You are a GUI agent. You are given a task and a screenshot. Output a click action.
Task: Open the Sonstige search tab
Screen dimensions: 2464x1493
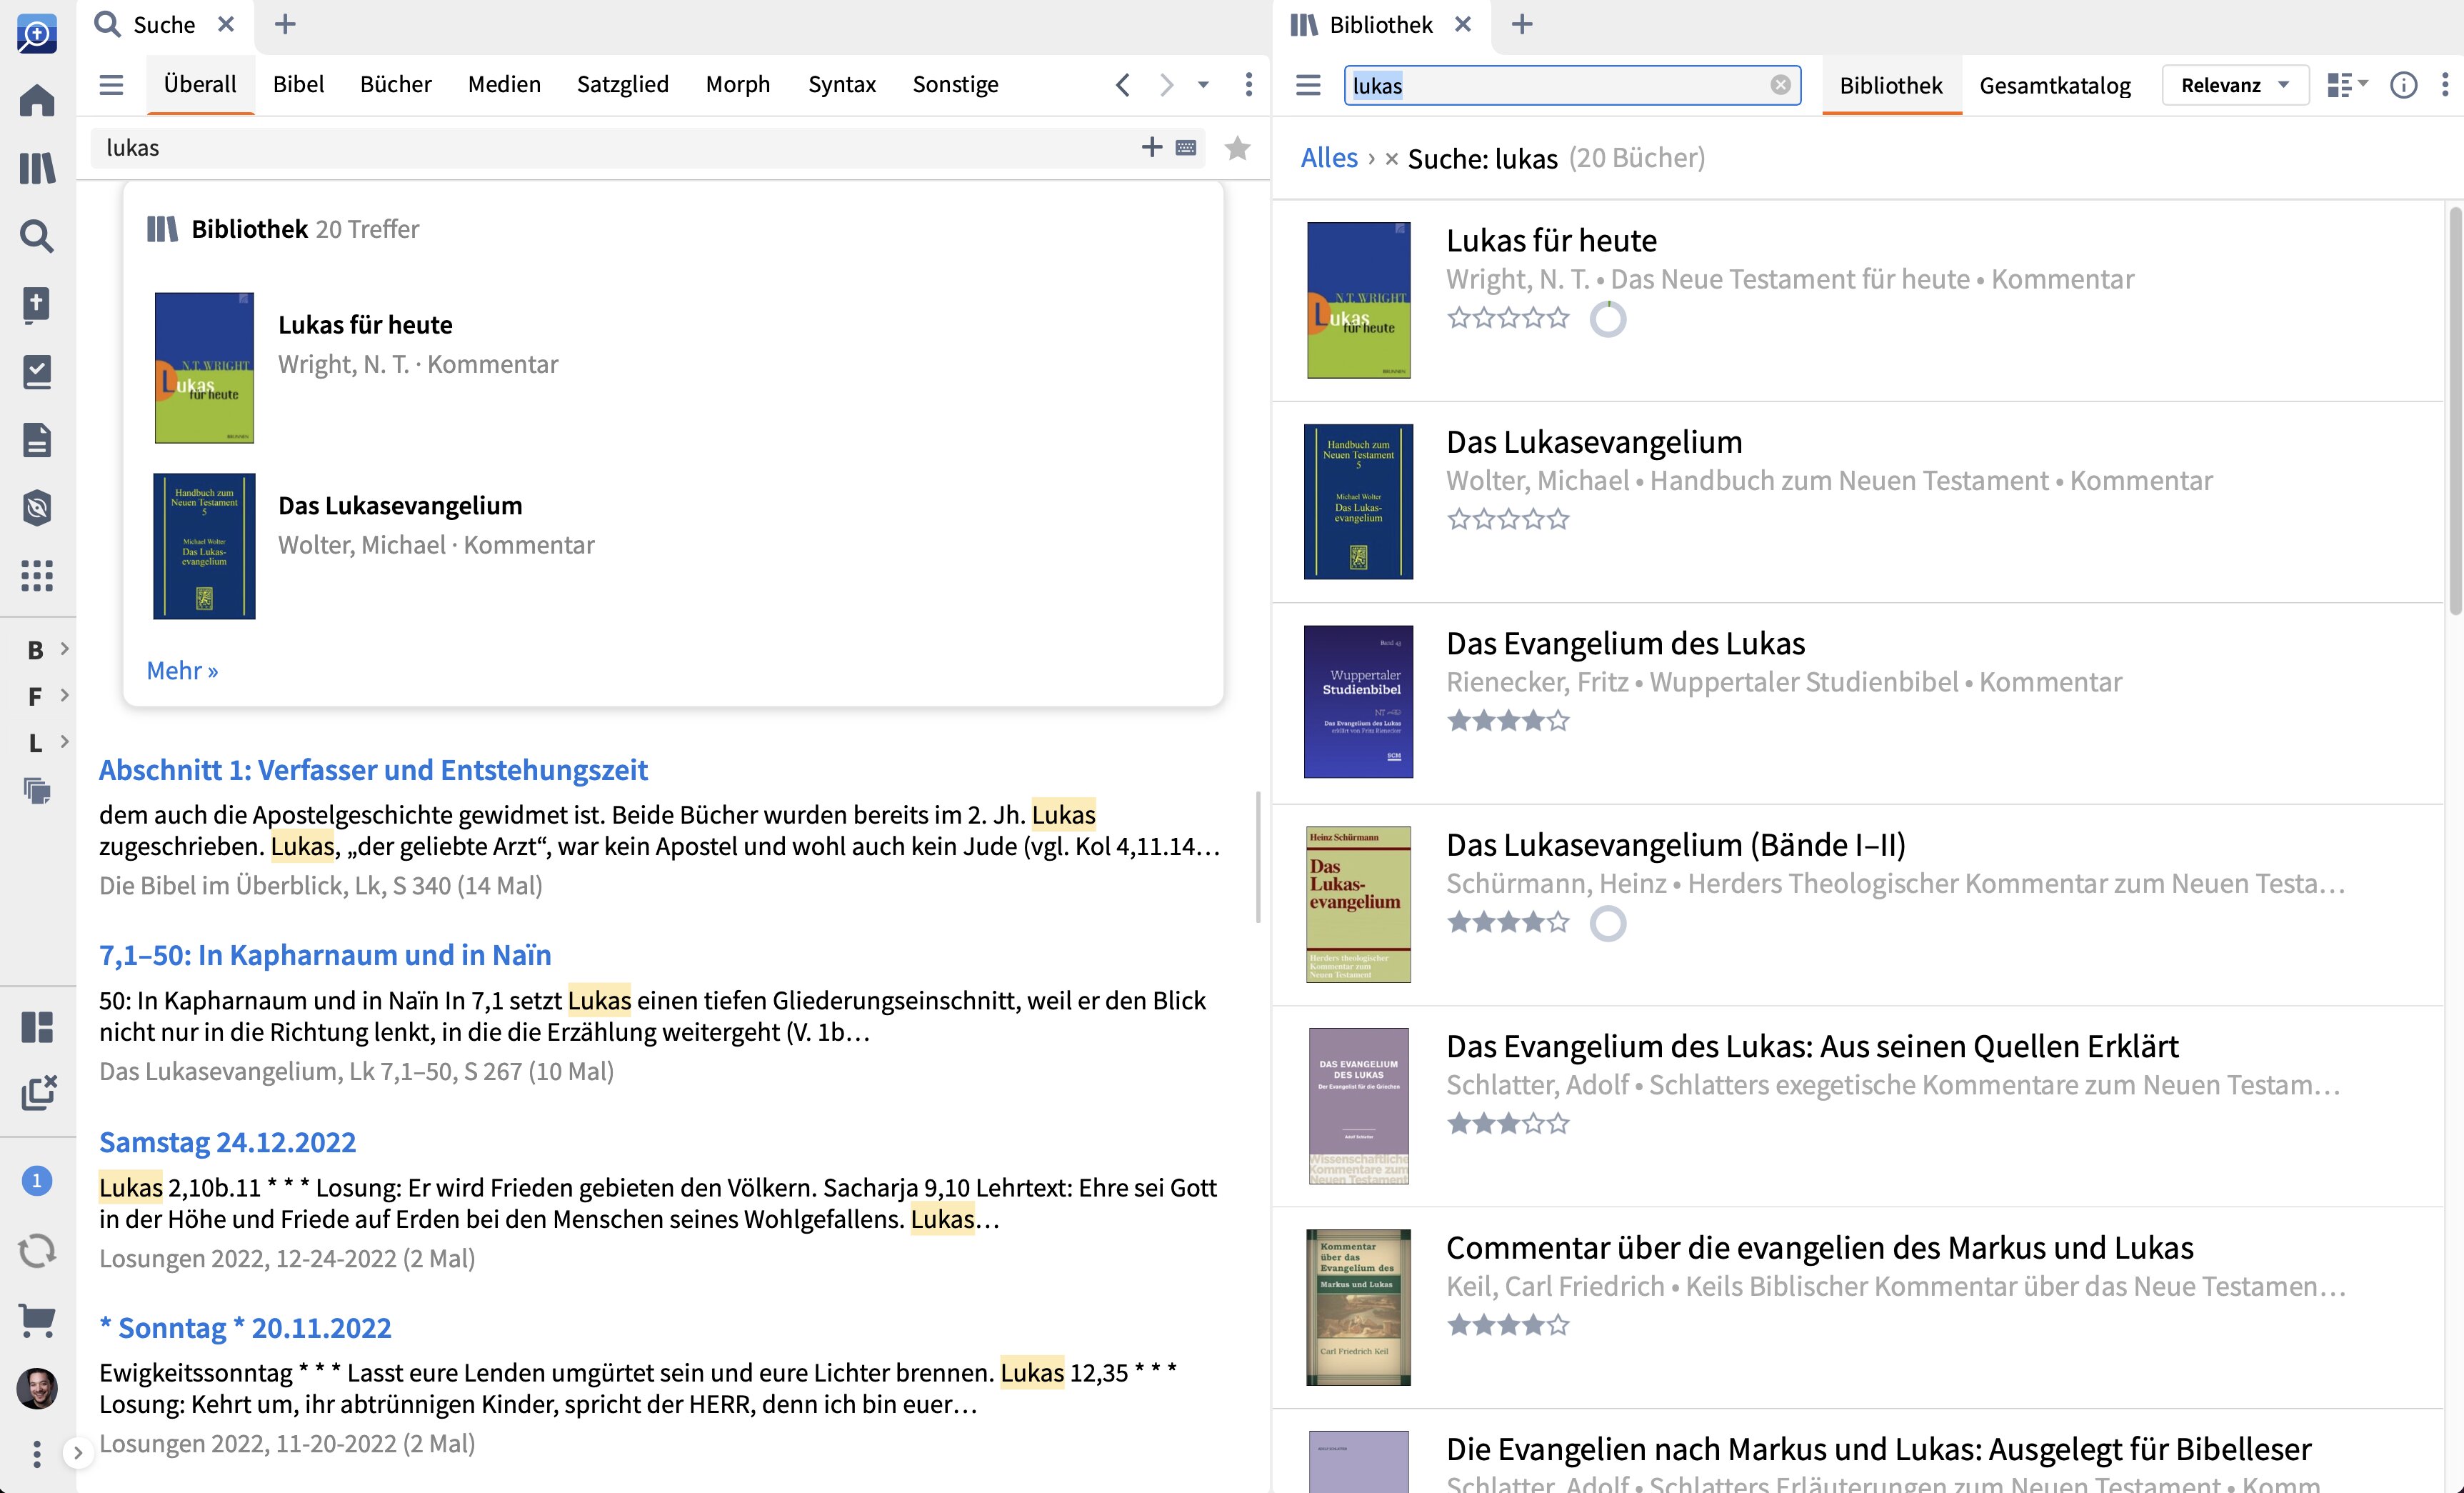[x=955, y=85]
